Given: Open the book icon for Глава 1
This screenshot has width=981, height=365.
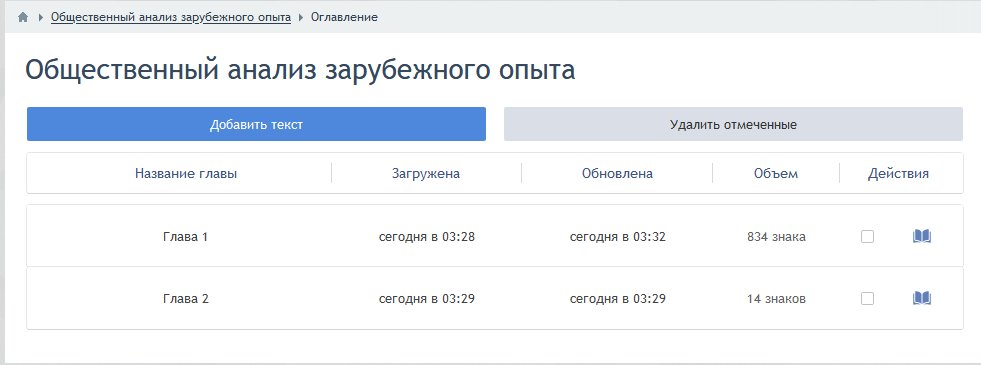Looking at the screenshot, I should point(922,237).
